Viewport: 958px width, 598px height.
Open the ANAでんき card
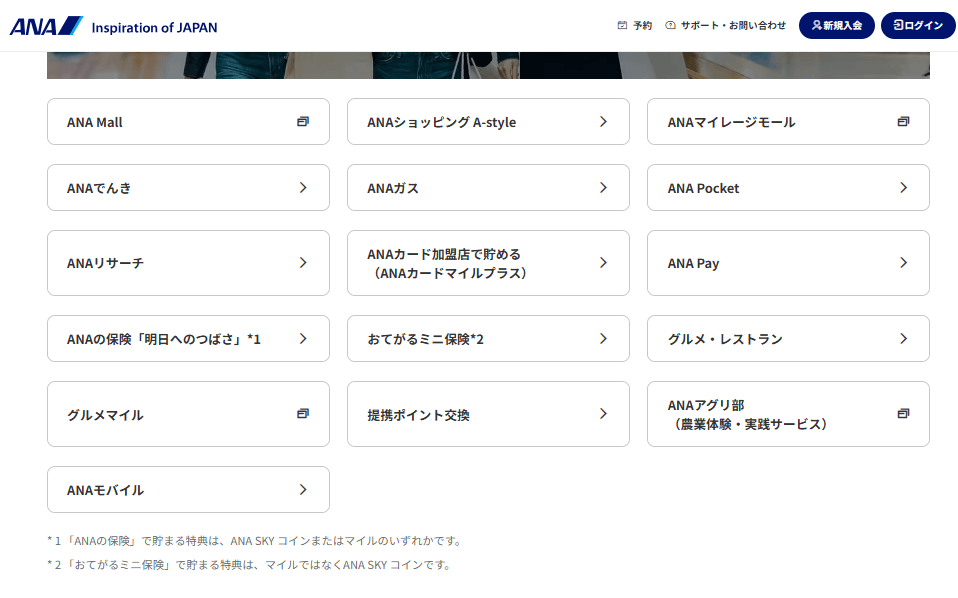point(188,188)
